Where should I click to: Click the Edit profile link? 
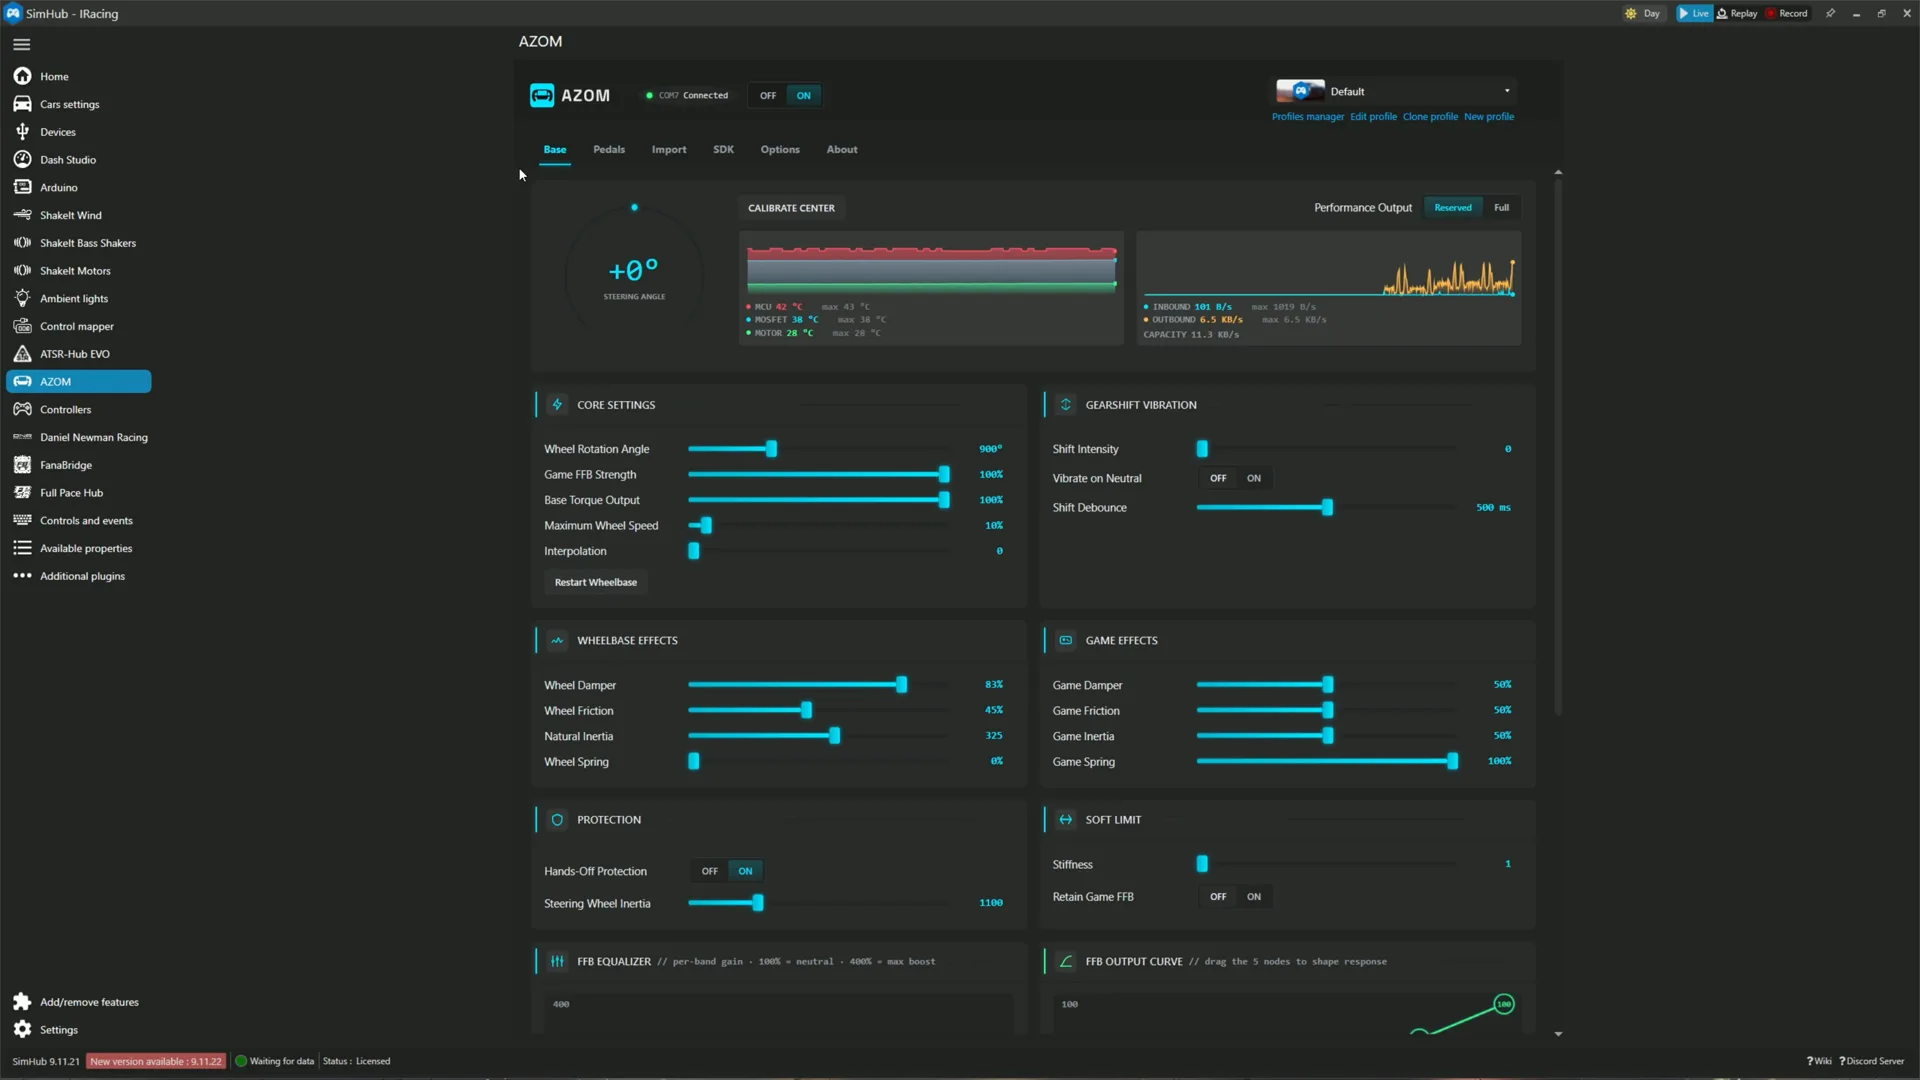(x=1373, y=117)
